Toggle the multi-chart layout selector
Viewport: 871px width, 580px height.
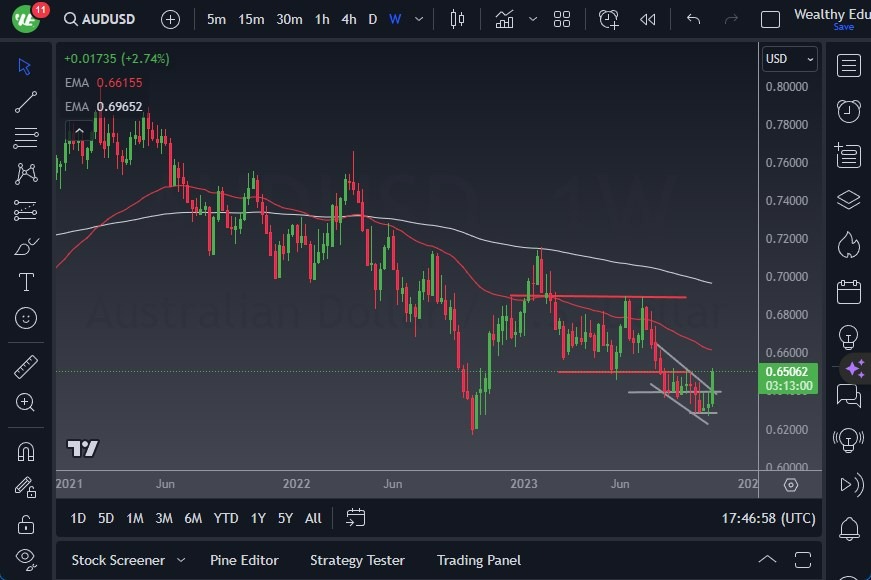pos(561,18)
